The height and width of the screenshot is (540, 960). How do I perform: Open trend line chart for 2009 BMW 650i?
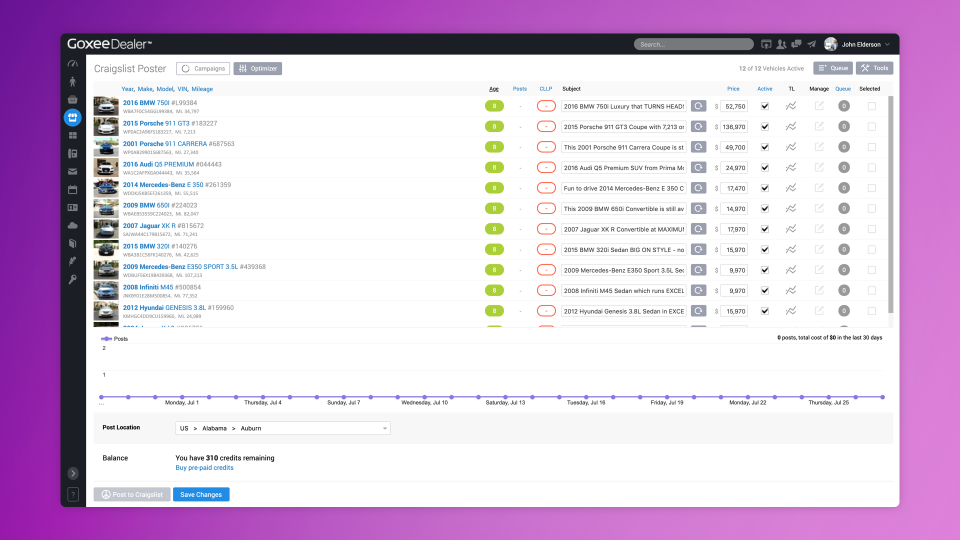(791, 208)
